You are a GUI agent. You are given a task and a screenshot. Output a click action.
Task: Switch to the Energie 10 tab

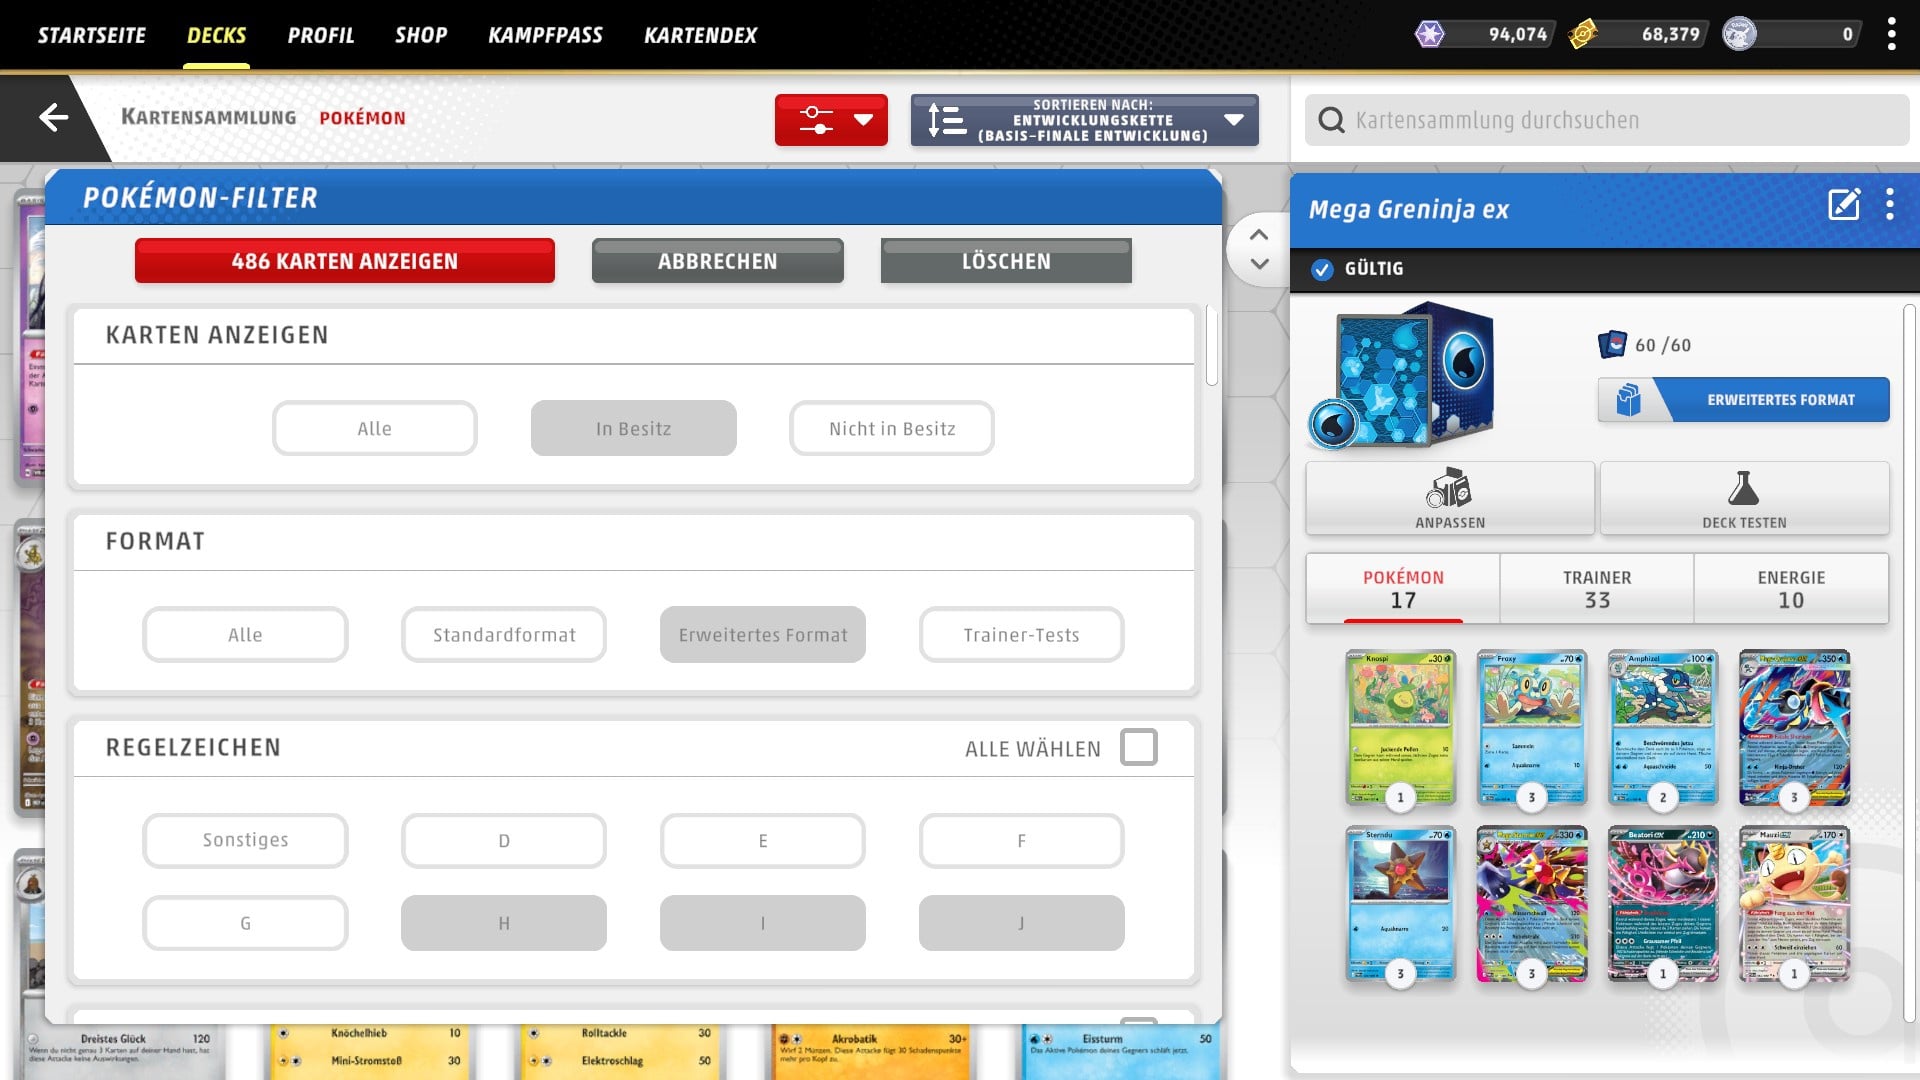pyautogui.click(x=1791, y=589)
